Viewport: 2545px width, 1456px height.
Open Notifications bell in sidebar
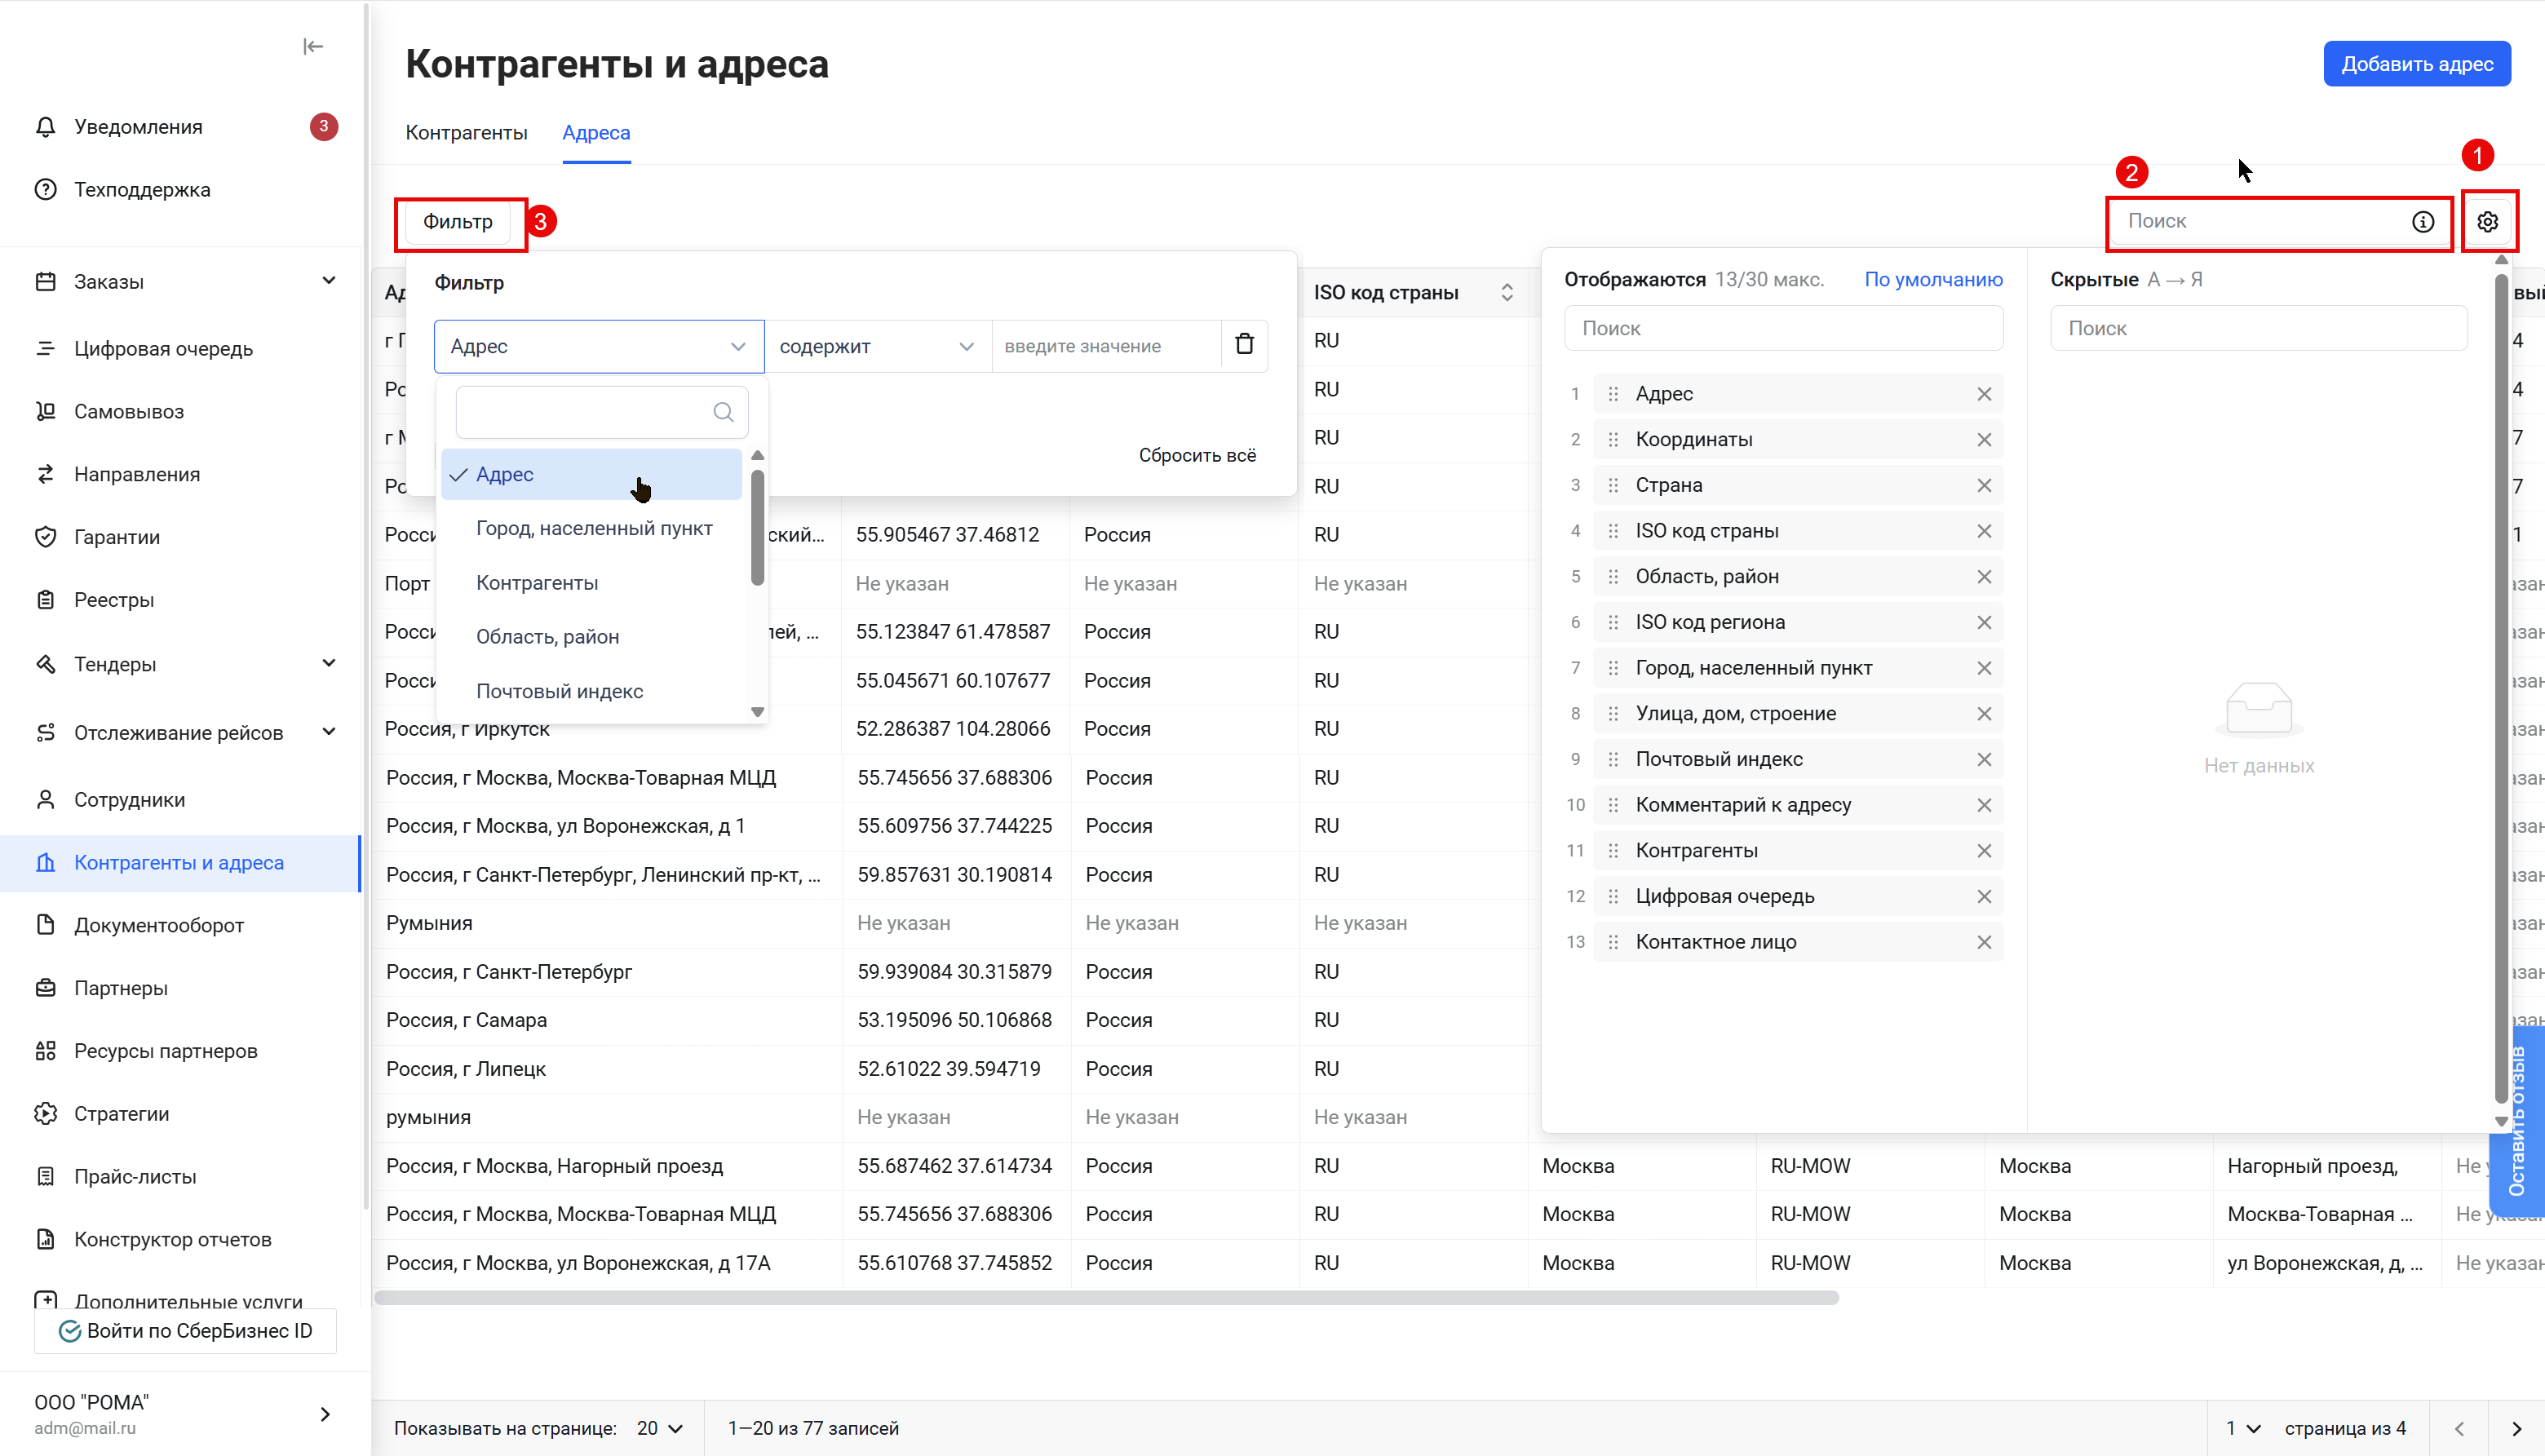pyautogui.click(x=46, y=127)
